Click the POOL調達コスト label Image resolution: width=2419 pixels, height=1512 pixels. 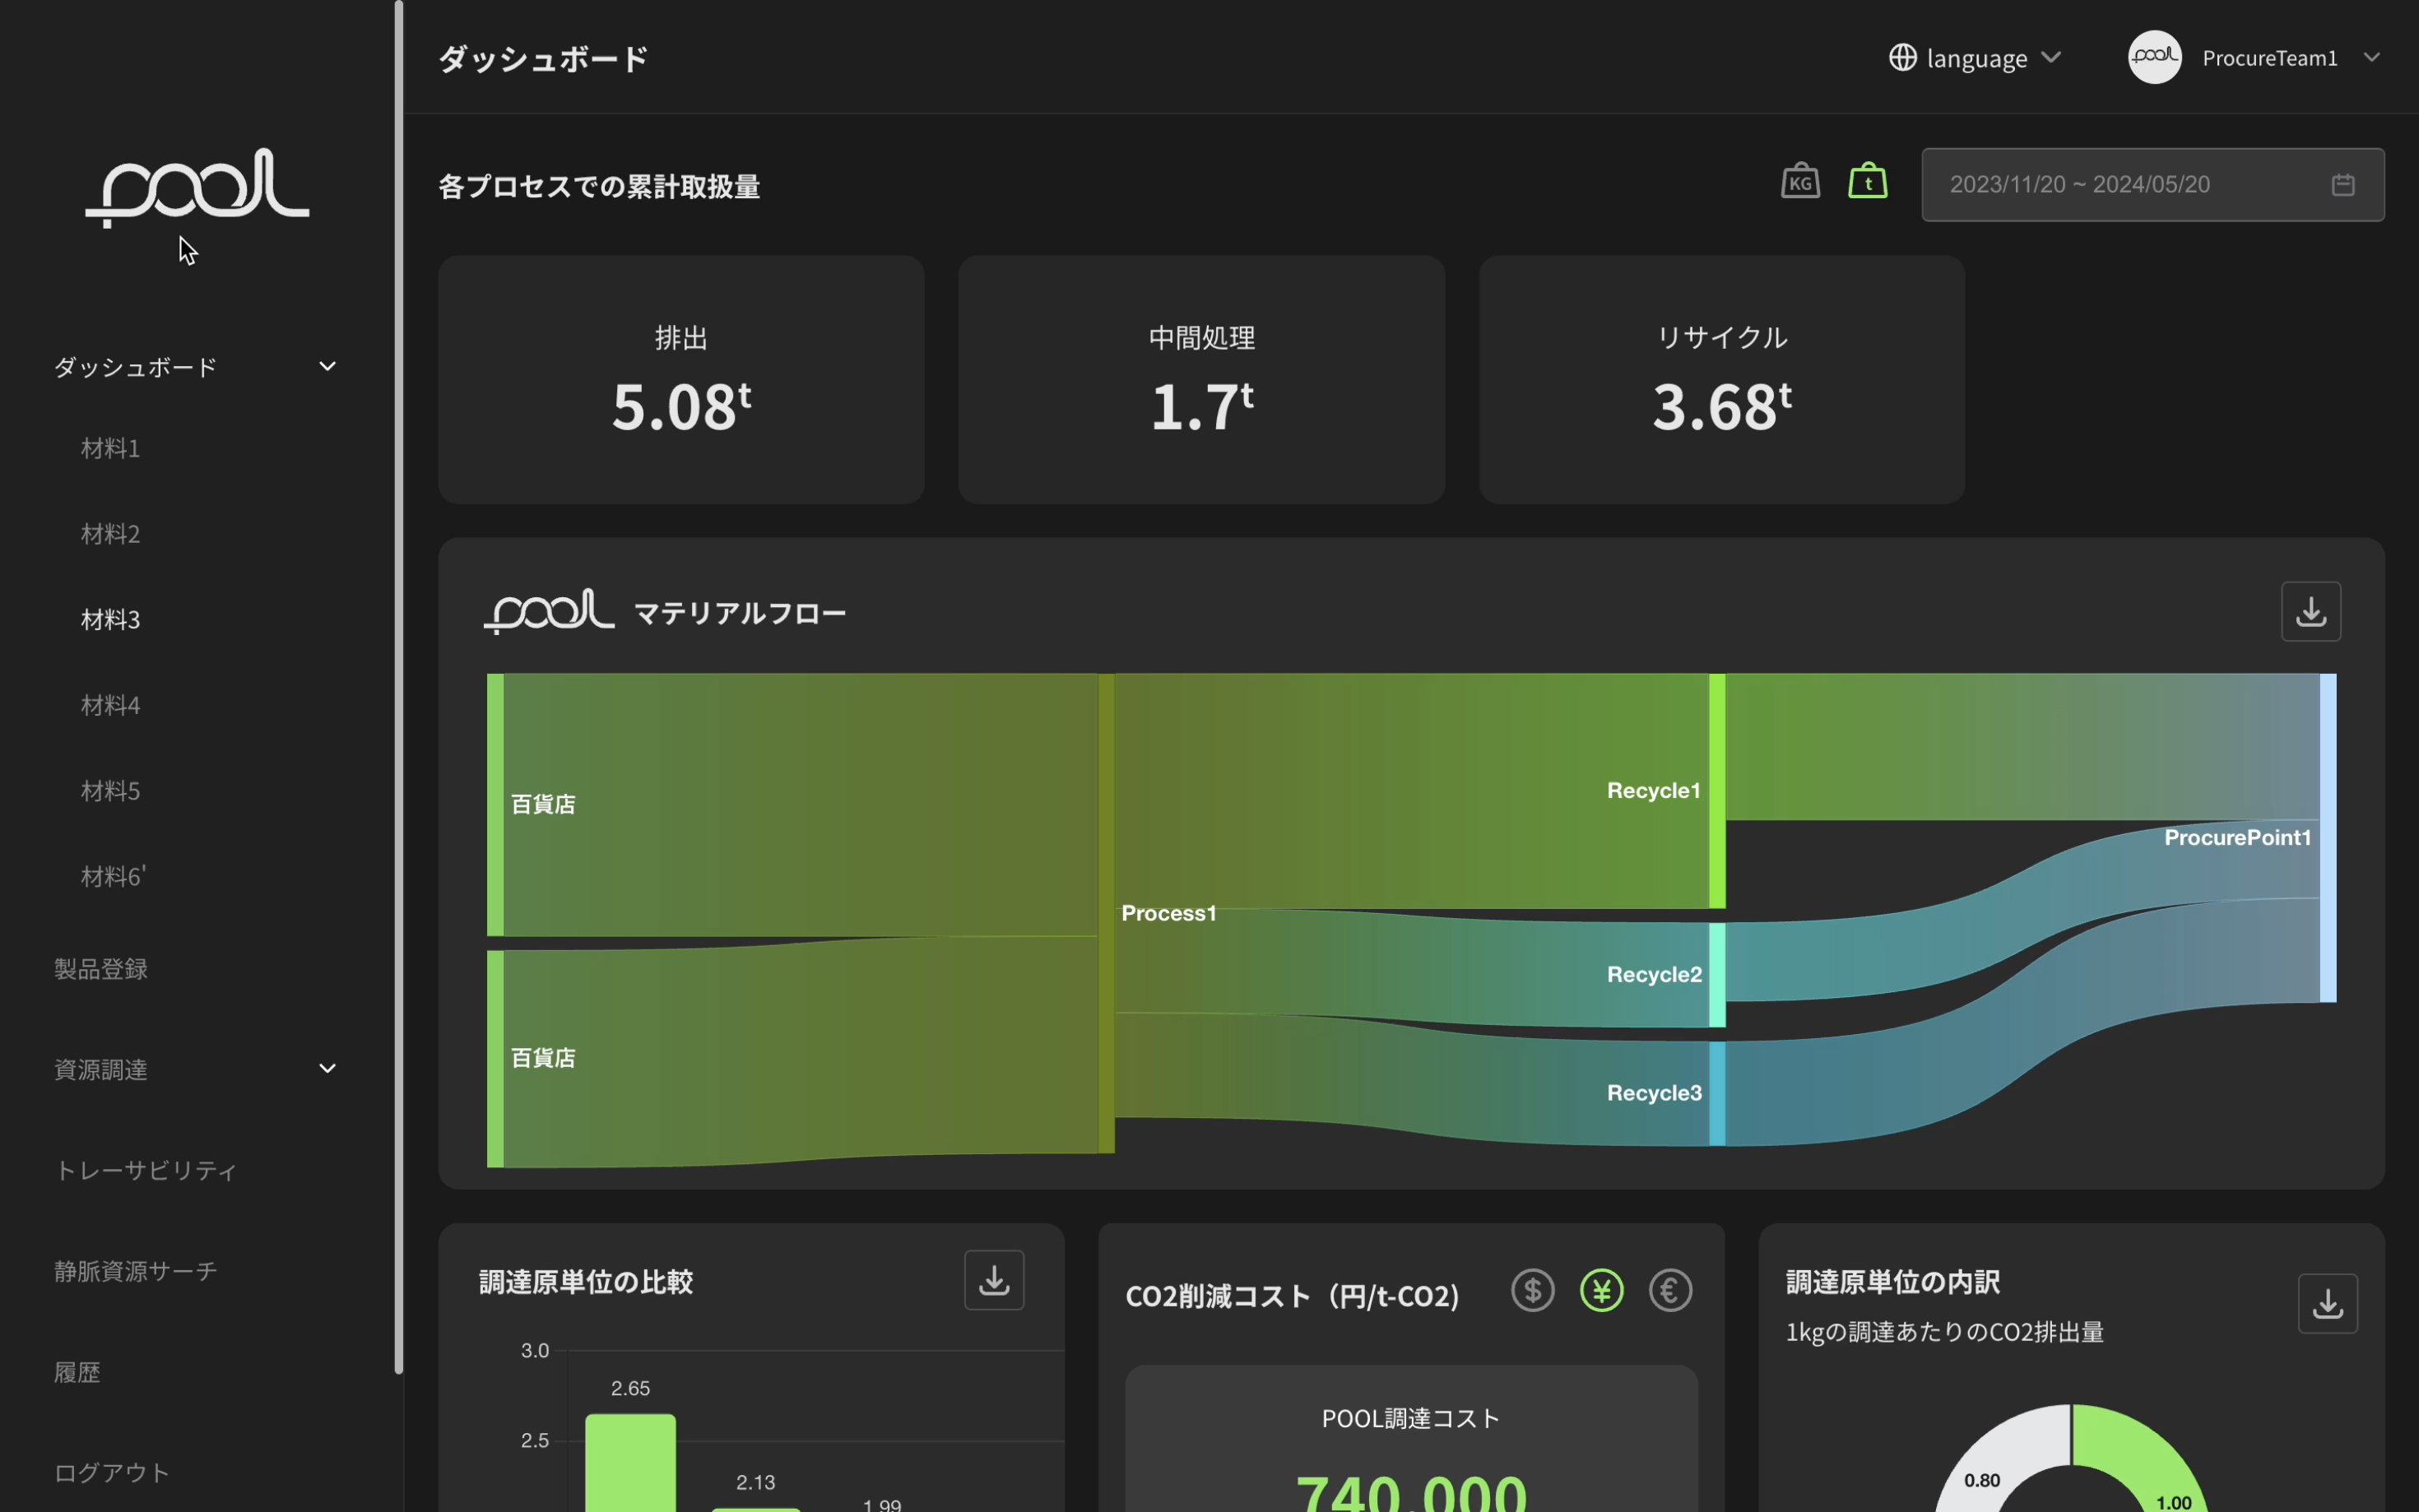(1410, 1419)
